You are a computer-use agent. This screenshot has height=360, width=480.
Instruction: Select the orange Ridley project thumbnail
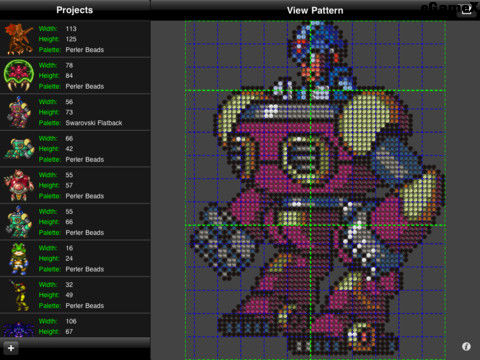[19, 39]
